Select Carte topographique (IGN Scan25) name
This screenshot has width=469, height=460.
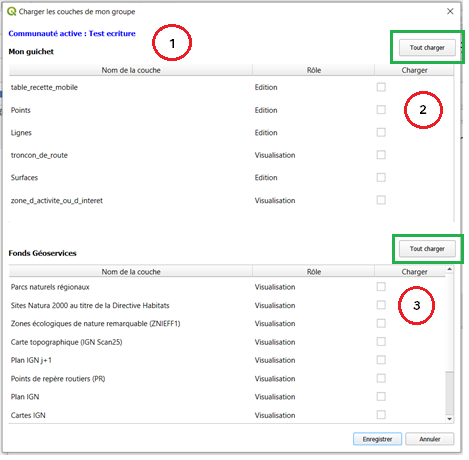pos(66,342)
